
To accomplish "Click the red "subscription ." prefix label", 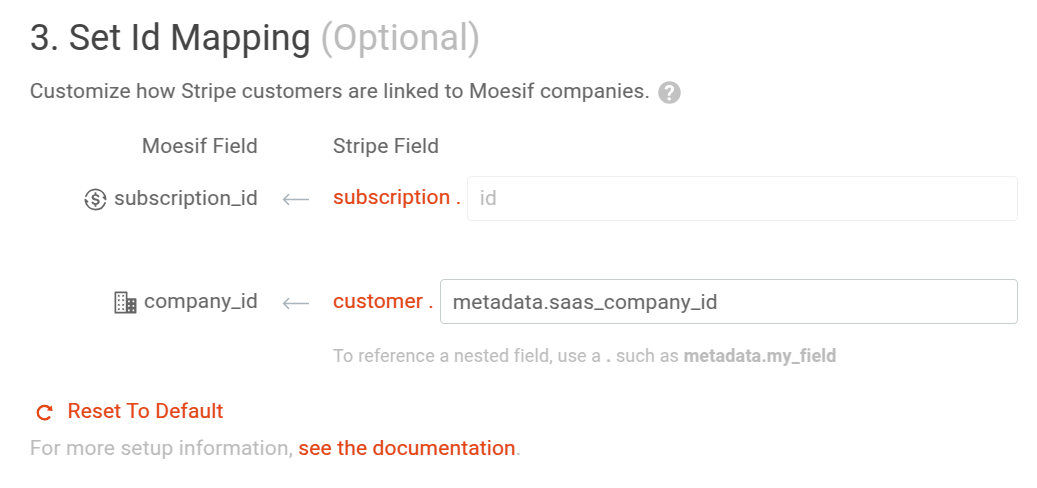I will 396,197.
